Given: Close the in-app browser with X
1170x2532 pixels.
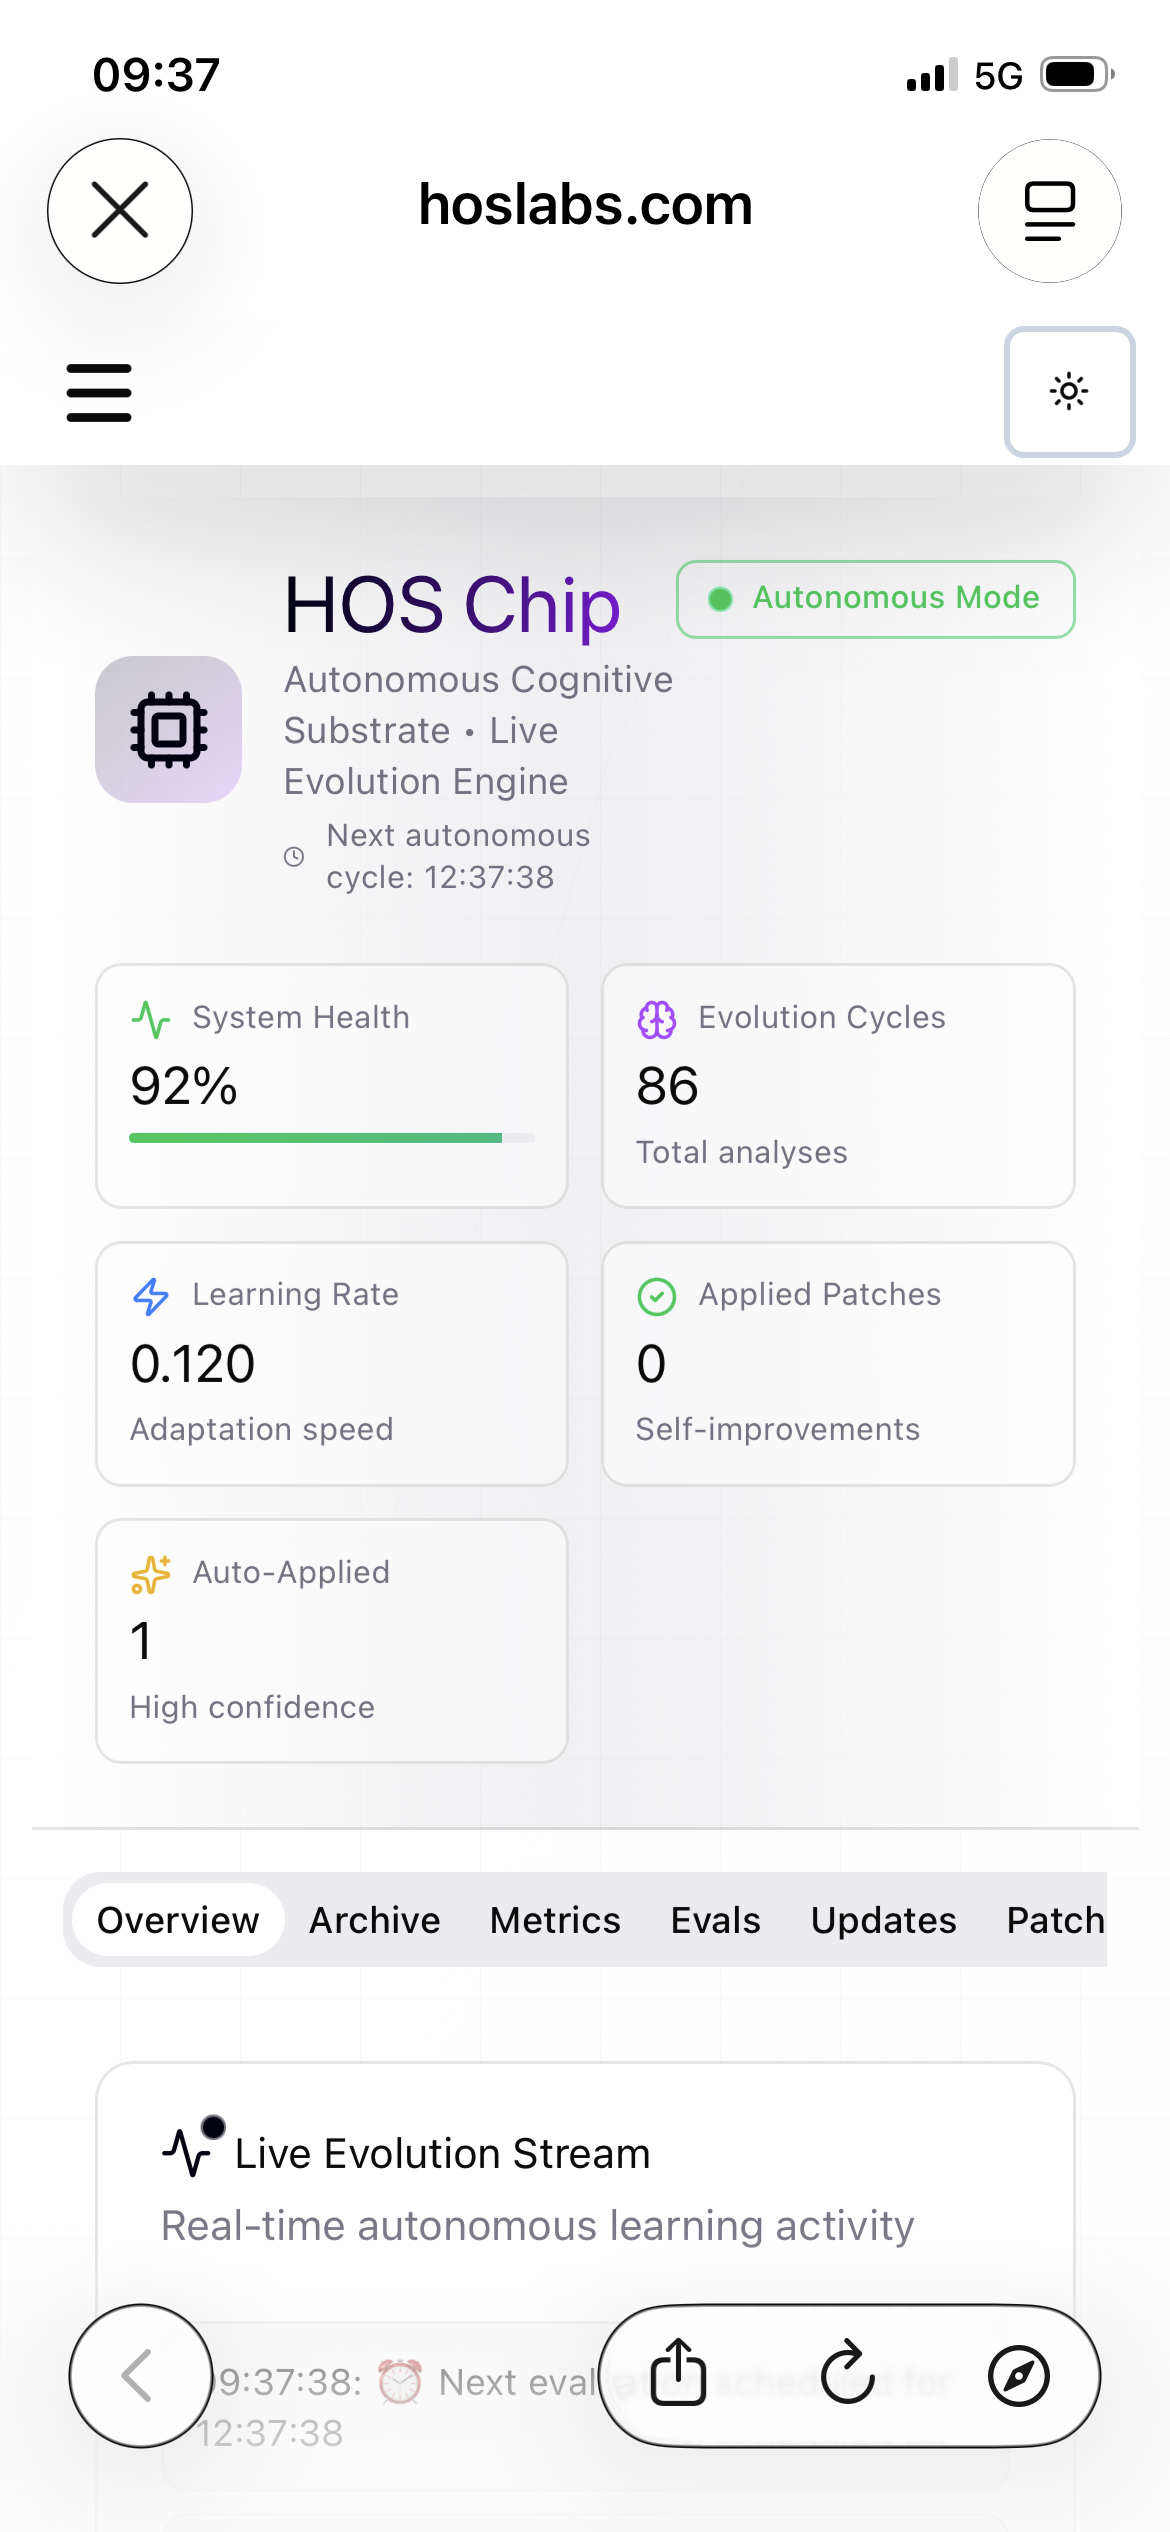Looking at the screenshot, I should (x=120, y=211).
